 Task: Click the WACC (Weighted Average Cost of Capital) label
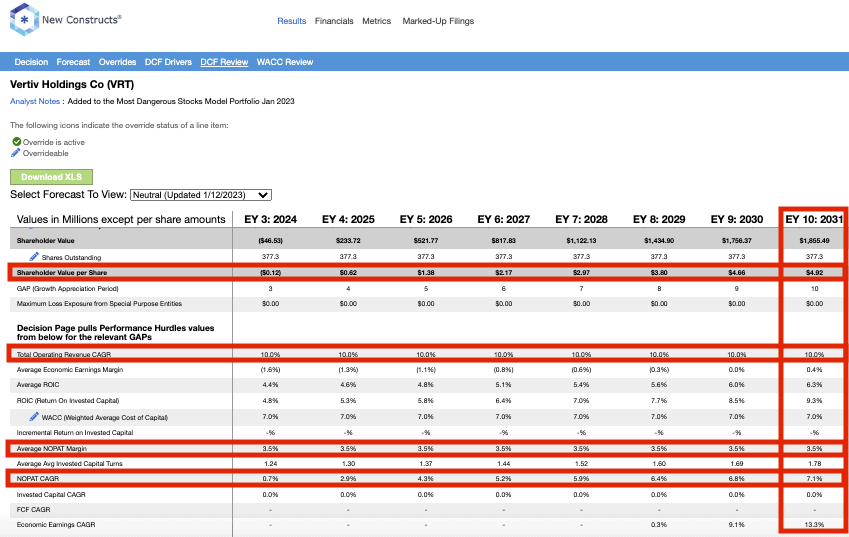105,417
